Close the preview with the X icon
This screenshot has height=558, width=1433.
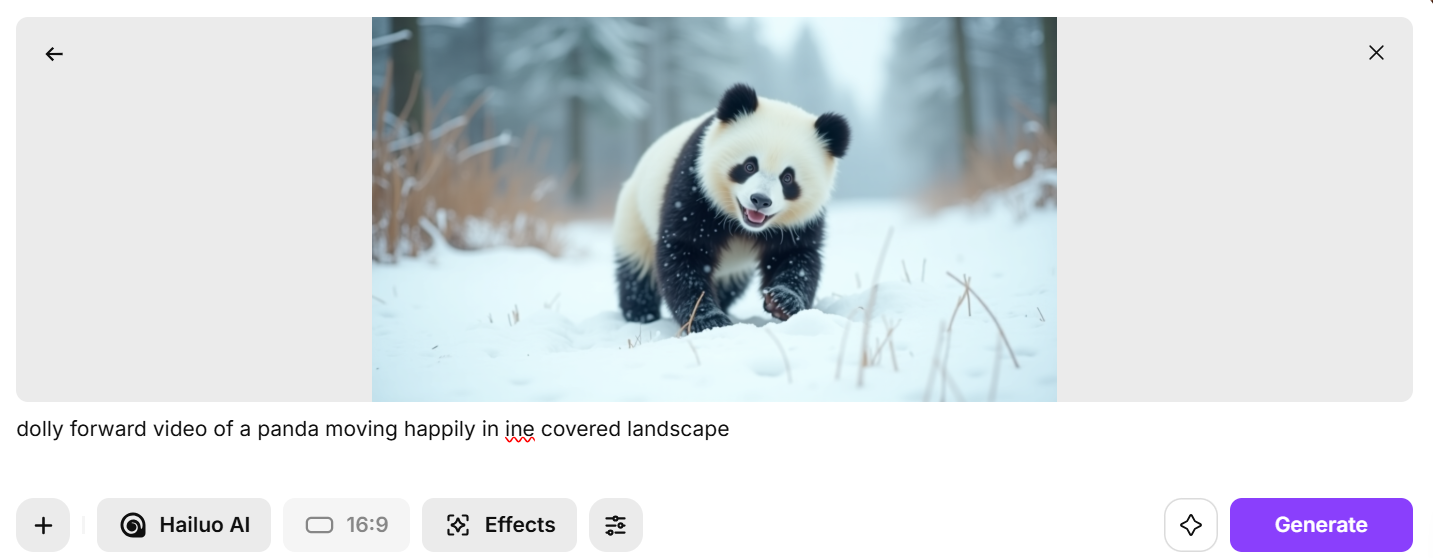(1376, 53)
